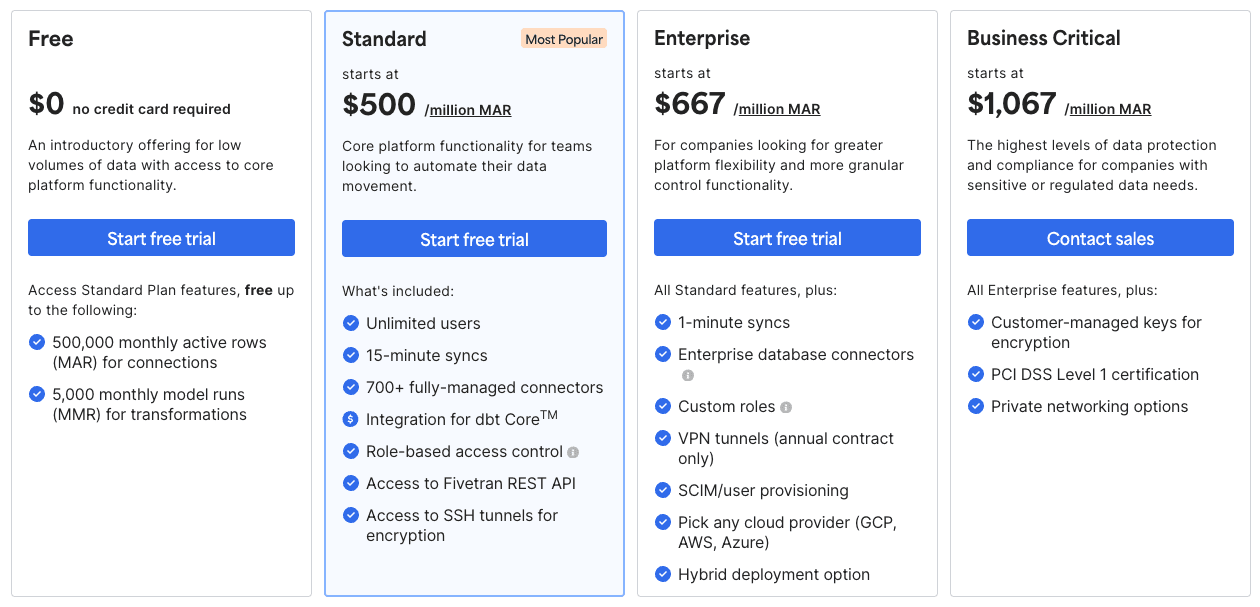Image resolution: width=1260 pixels, height=607 pixels.
Task: Click checkmark icon beside 1-minute syncs
Action: tap(662, 322)
